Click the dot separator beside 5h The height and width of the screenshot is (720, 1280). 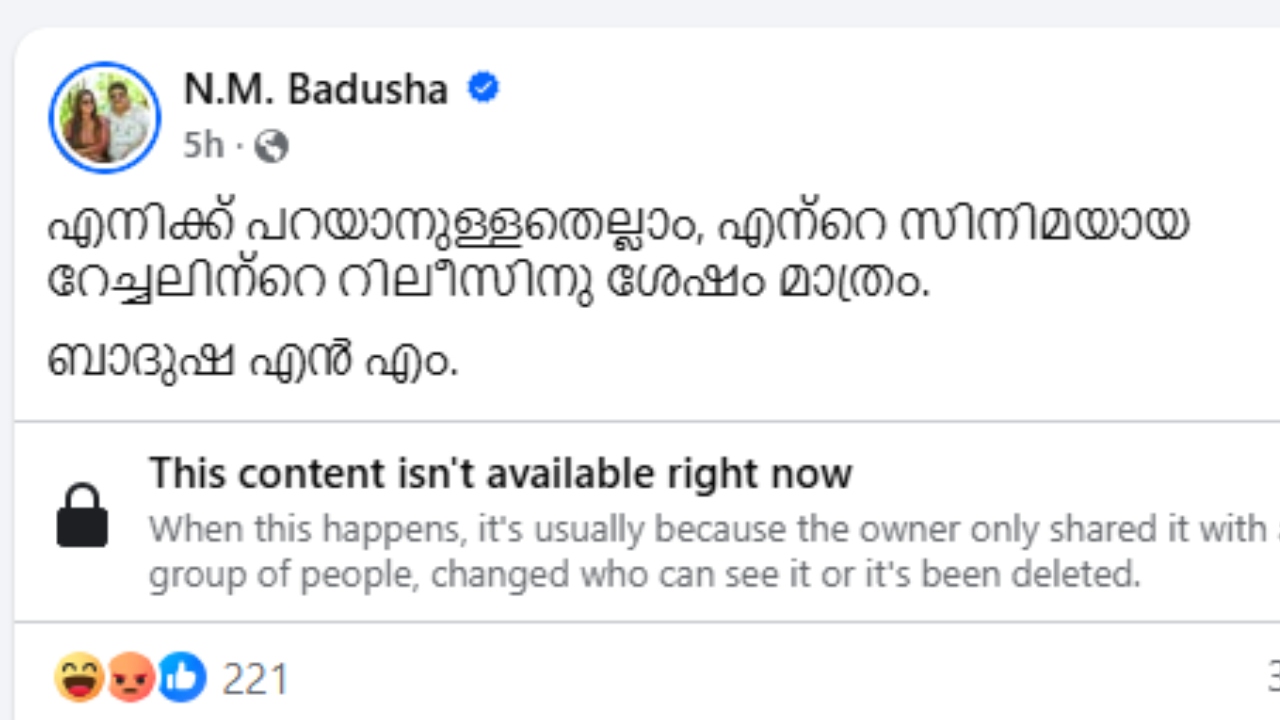(239, 147)
